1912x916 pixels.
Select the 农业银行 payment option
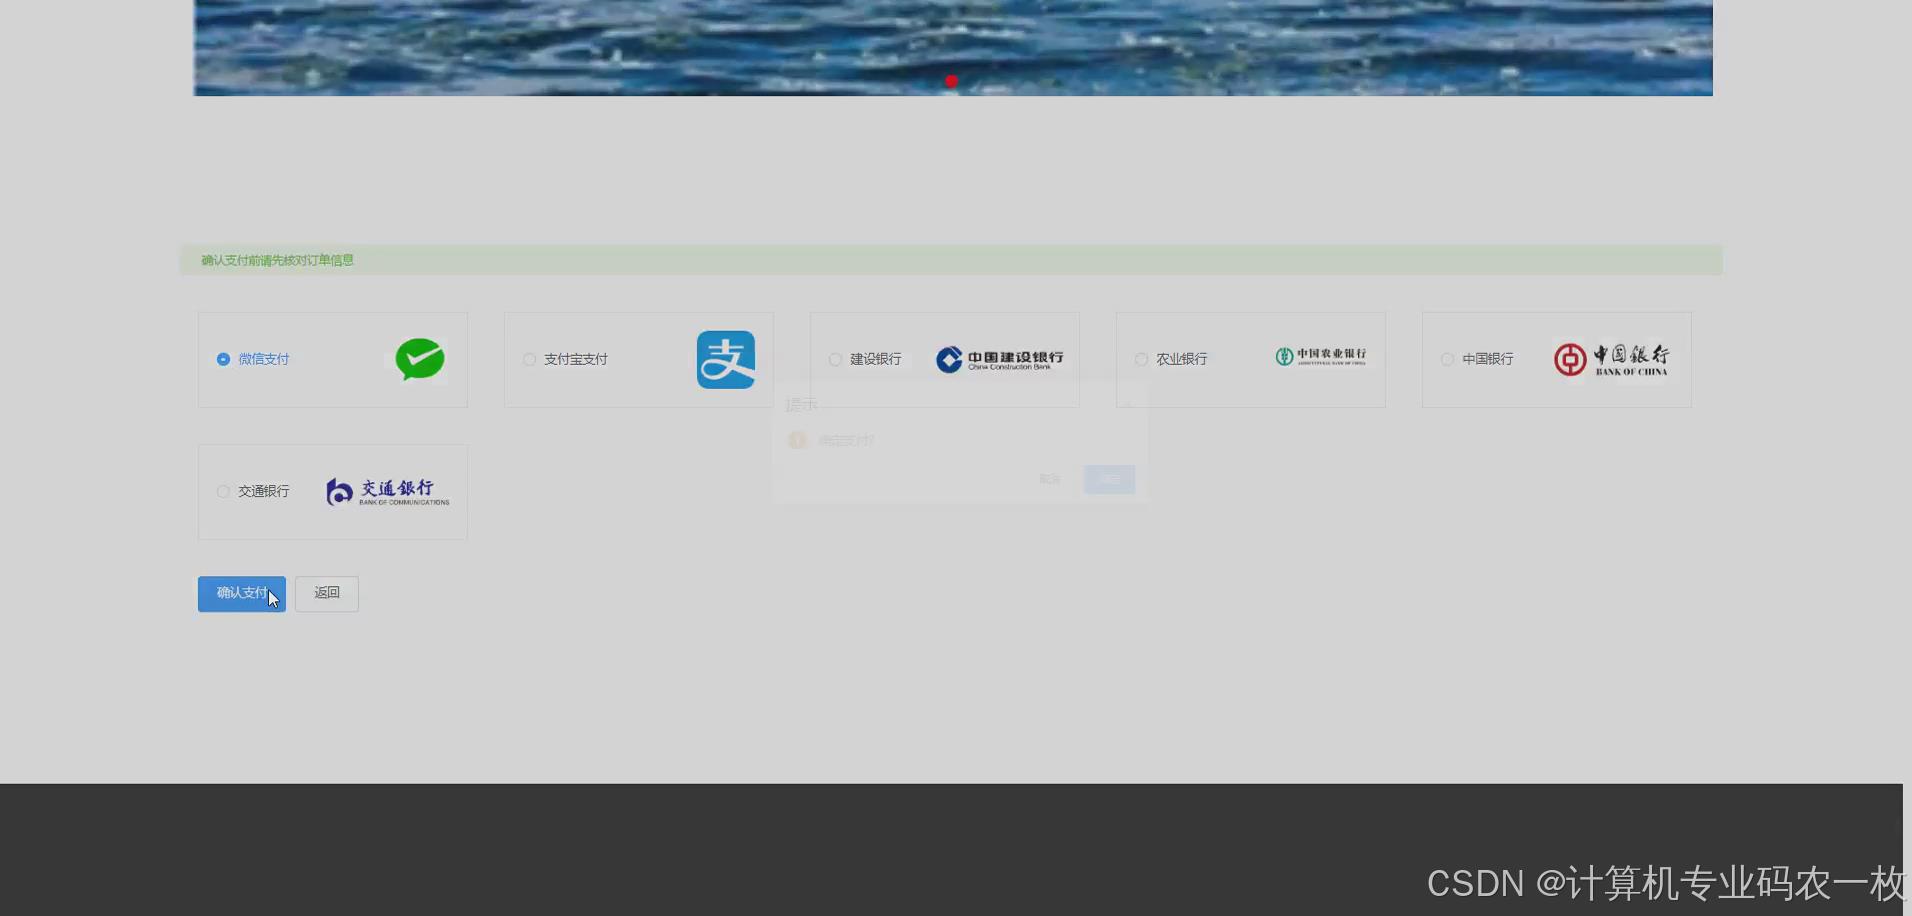click(1141, 359)
